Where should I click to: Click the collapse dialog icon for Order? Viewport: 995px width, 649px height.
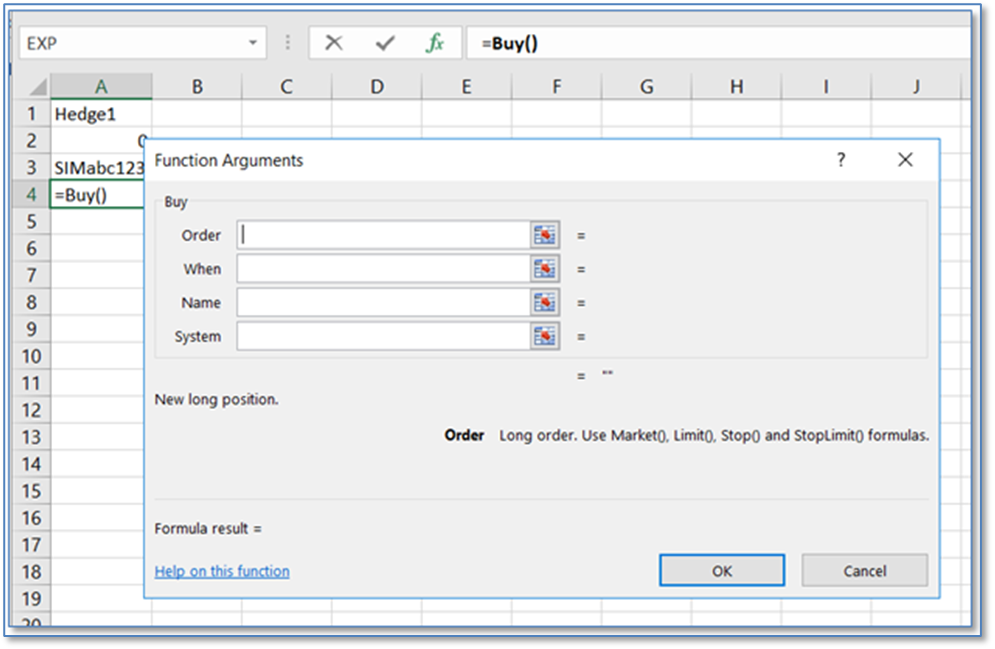pyautogui.click(x=544, y=235)
